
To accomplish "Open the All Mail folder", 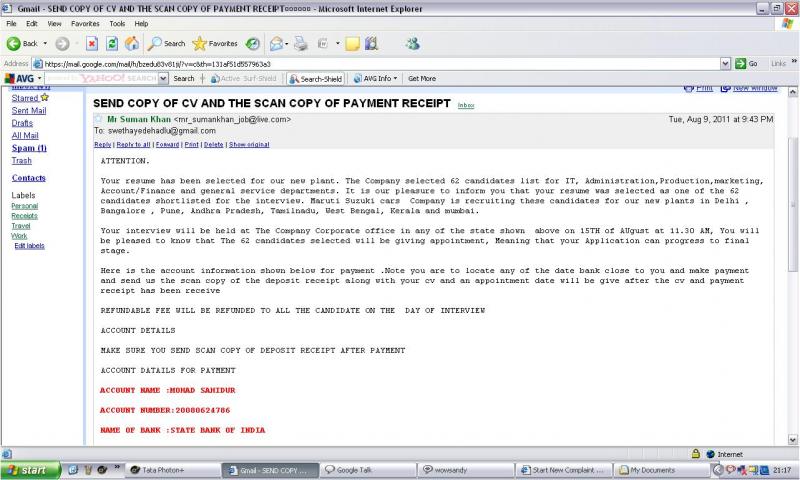I will [25, 136].
